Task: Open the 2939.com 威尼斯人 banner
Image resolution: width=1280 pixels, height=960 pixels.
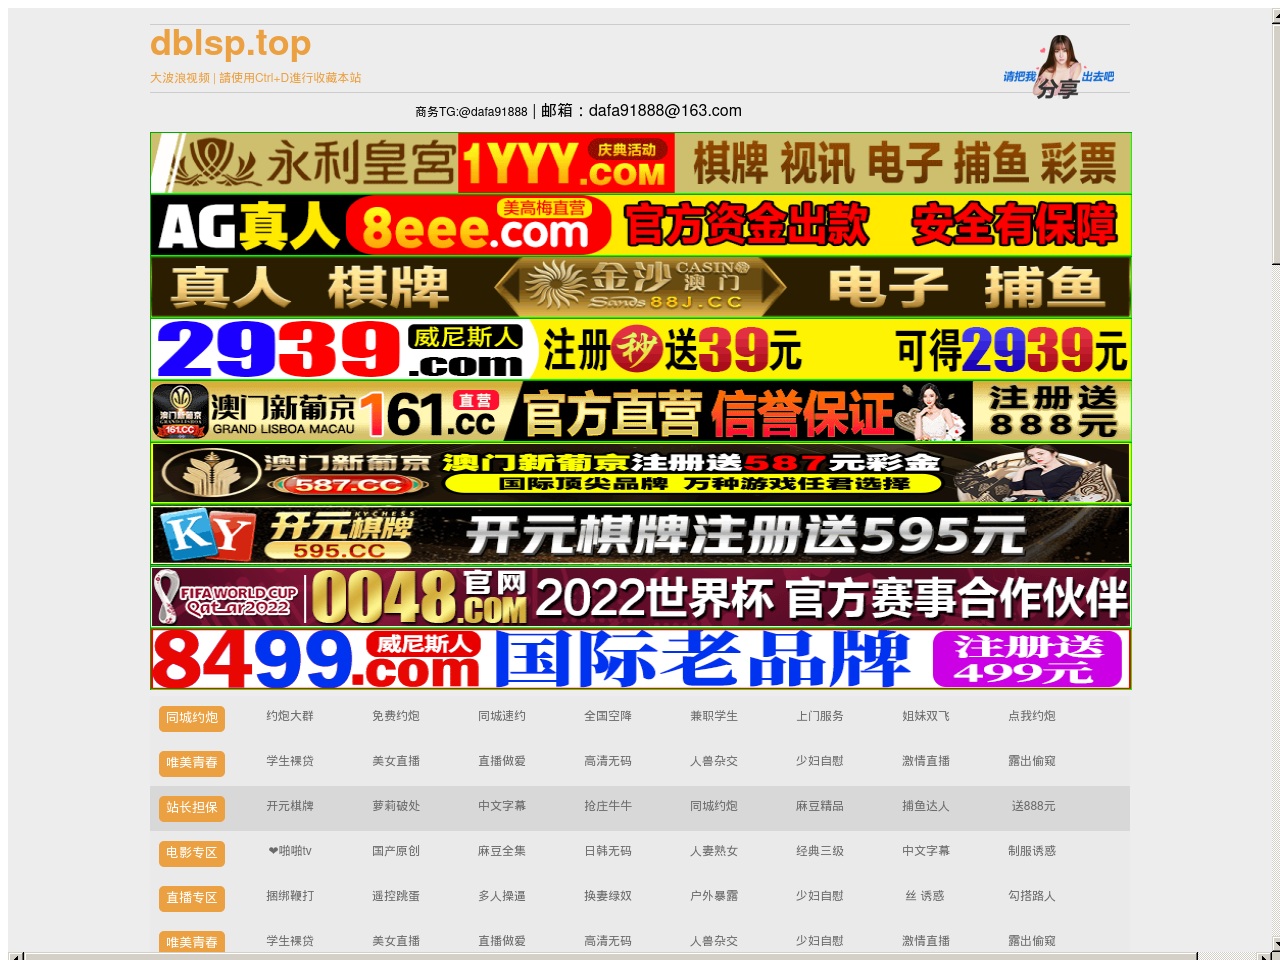Action: point(640,349)
